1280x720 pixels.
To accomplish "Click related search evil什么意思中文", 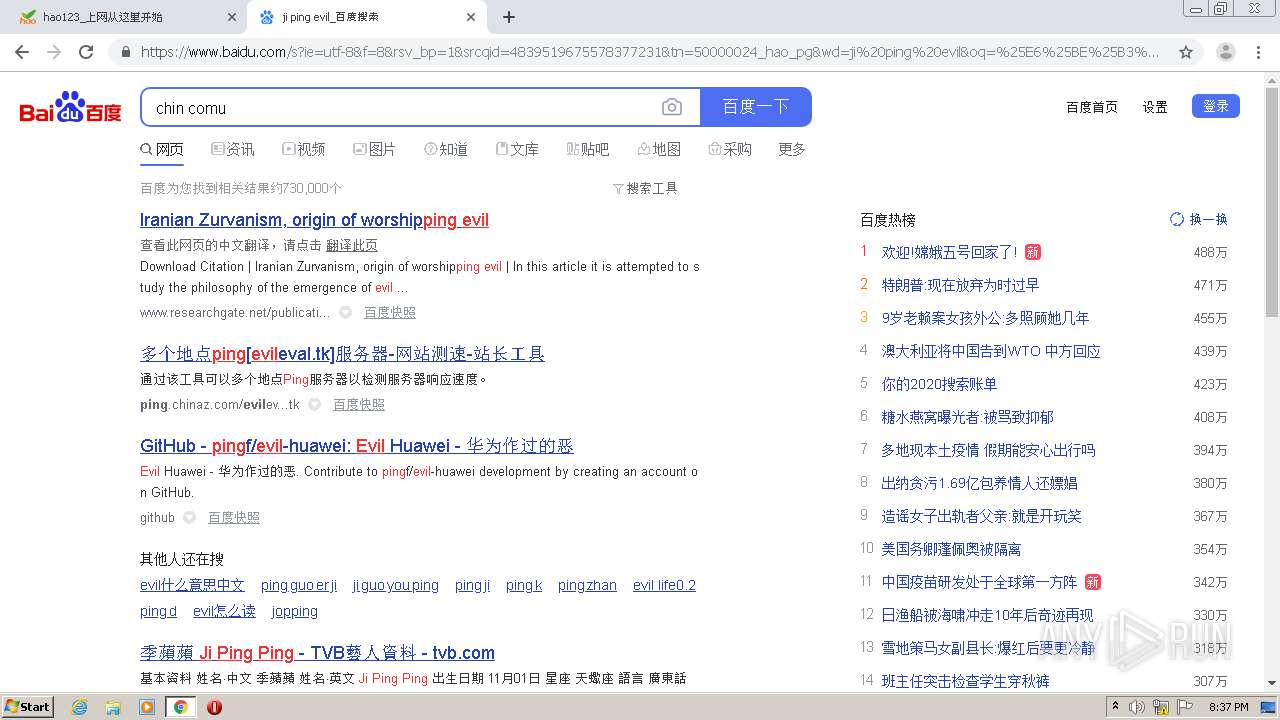I will click(x=192, y=585).
